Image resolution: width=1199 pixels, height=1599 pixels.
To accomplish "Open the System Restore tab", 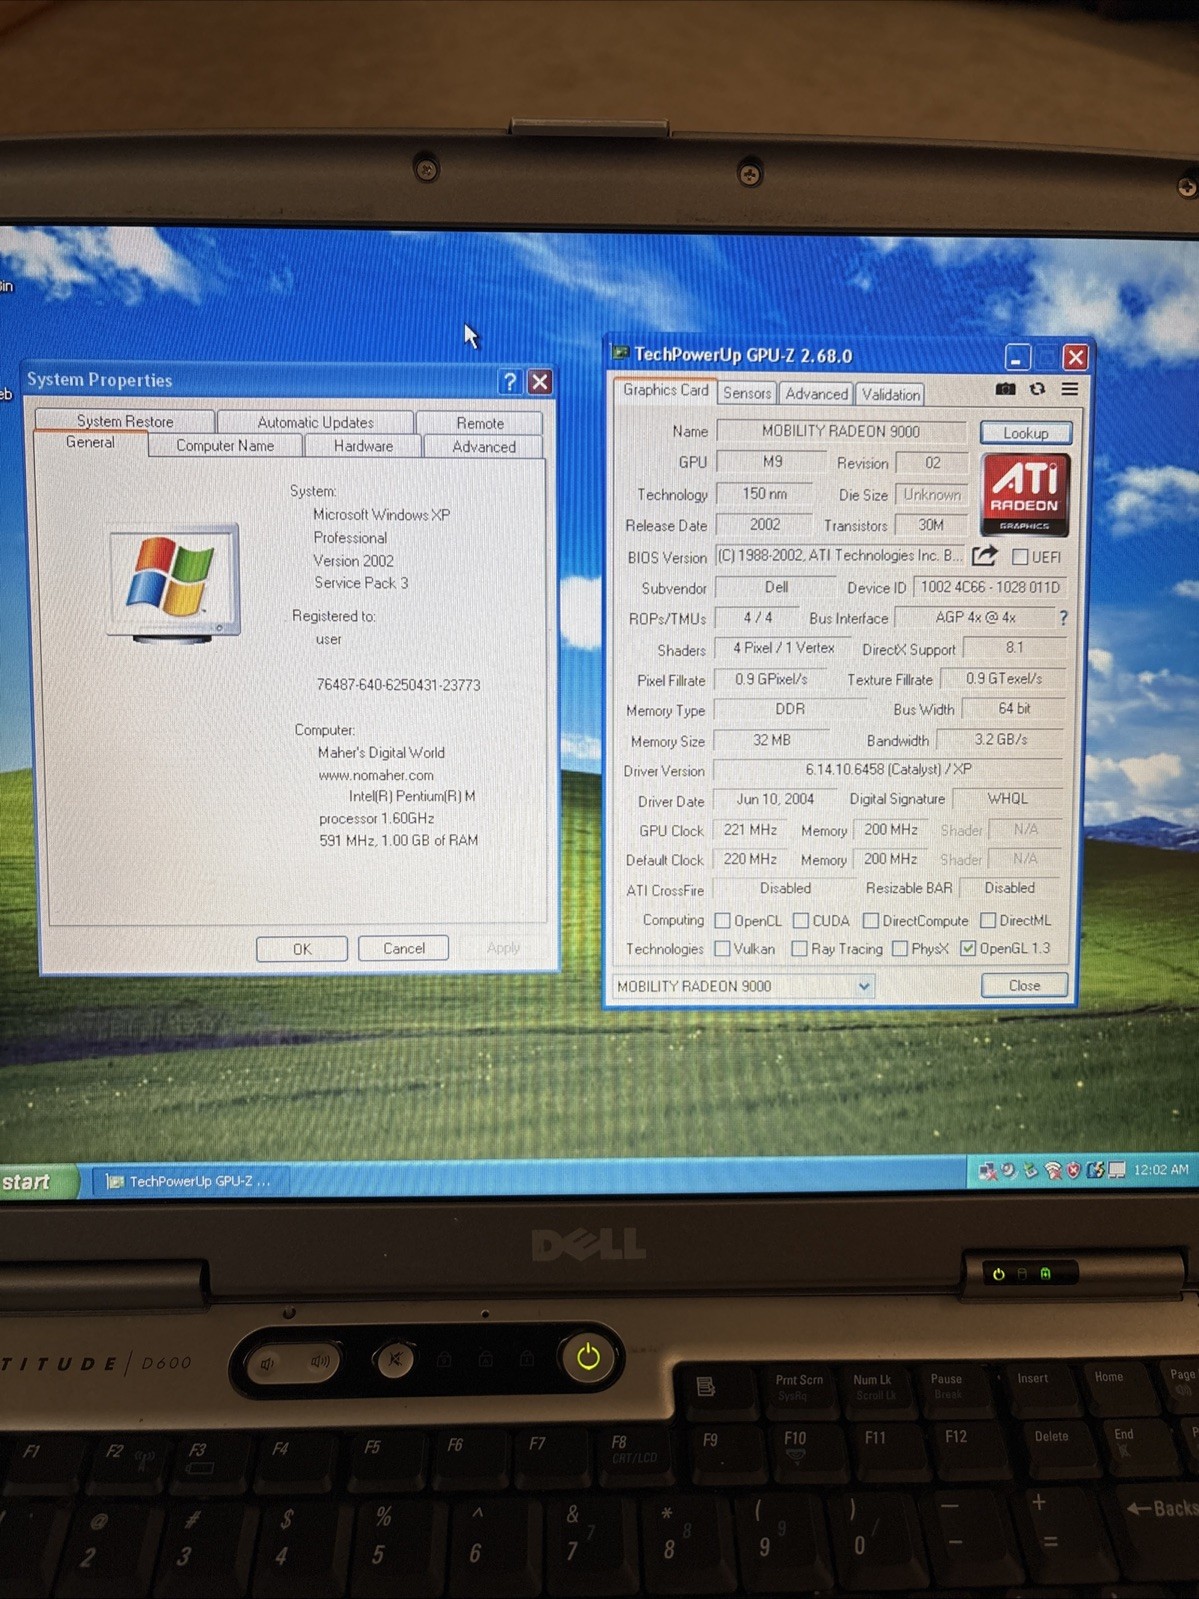I will [125, 421].
